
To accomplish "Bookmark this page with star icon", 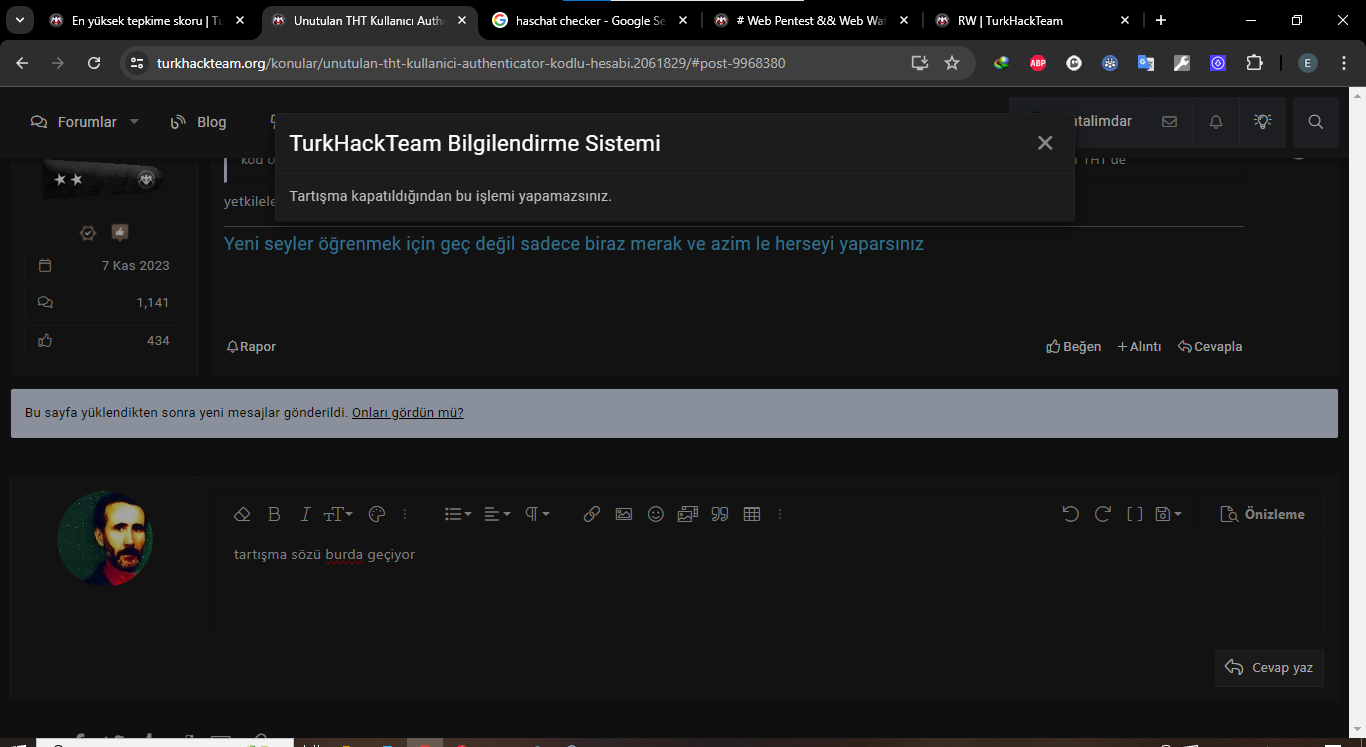I will (x=952, y=63).
